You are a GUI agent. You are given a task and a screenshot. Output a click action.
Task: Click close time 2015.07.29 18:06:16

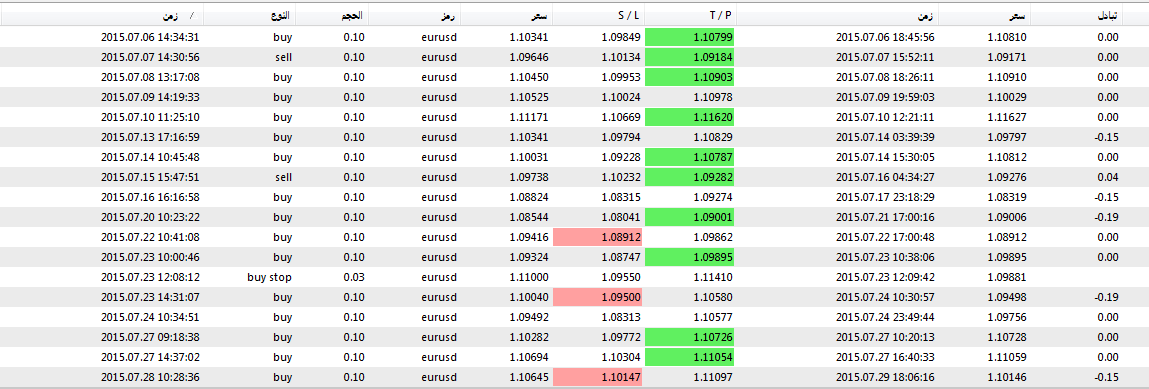pos(884,377)
